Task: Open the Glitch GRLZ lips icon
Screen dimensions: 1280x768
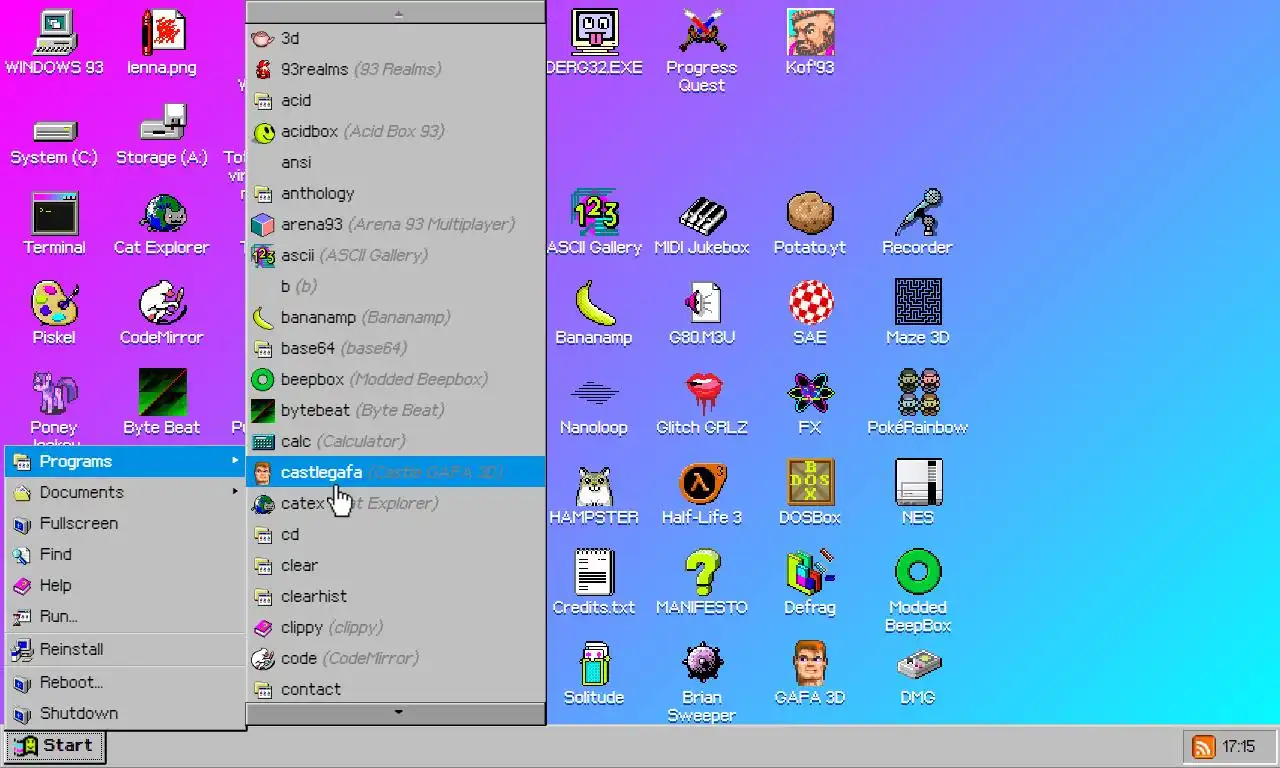Action: pos(702,403)
